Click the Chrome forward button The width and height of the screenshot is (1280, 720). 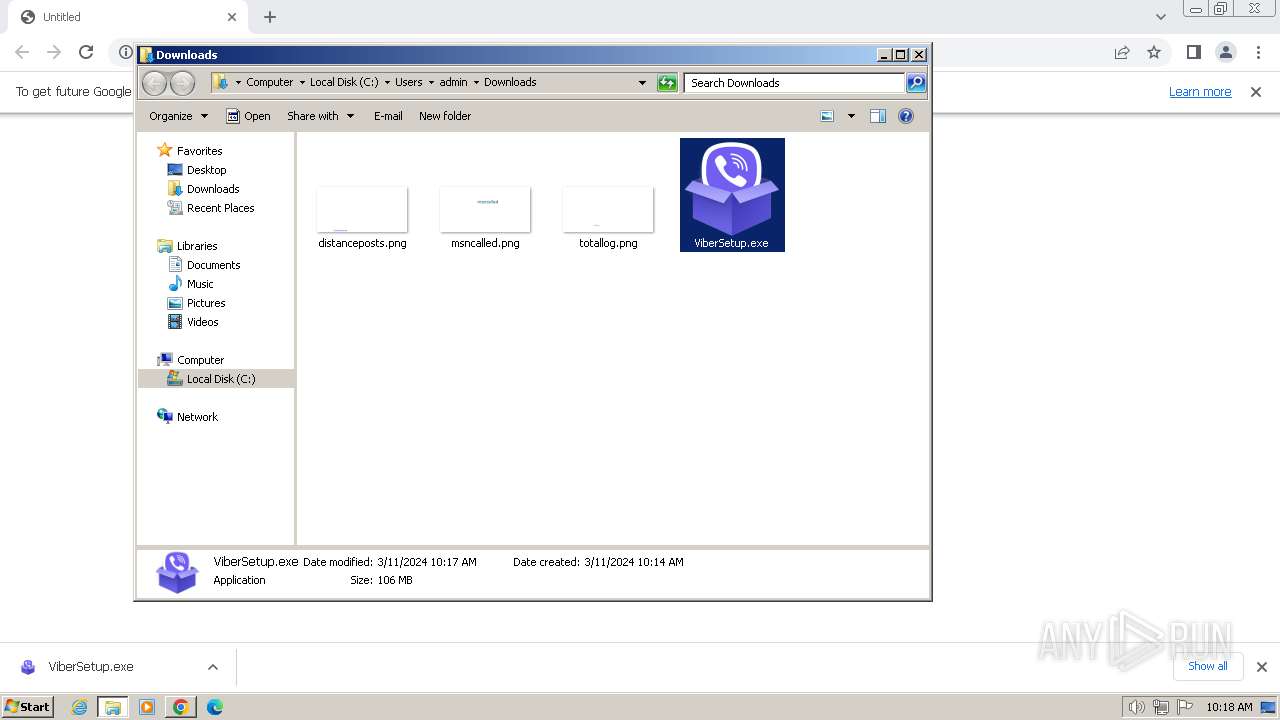(x=54, y=52)
